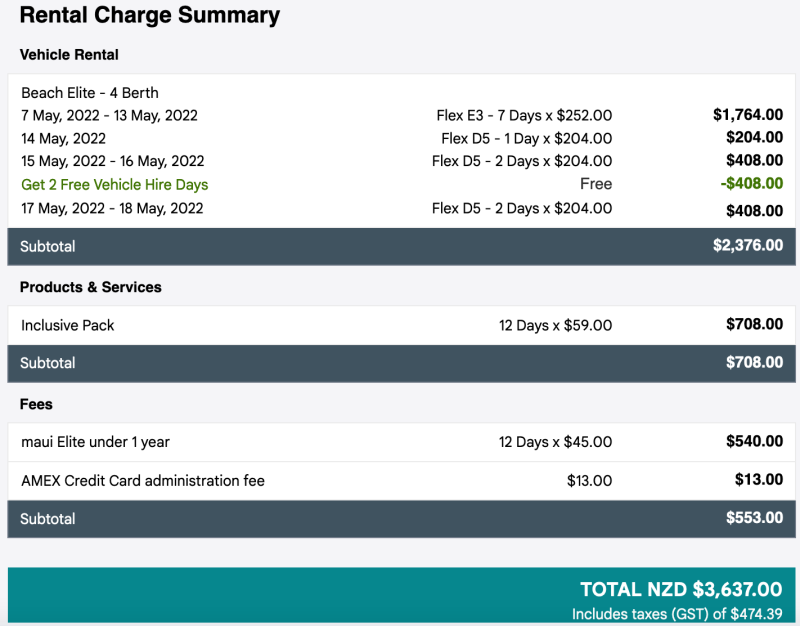Click the Rental Charge Summary heading
The height and width of the screenshot is (626, 800).
pos(149,15)
